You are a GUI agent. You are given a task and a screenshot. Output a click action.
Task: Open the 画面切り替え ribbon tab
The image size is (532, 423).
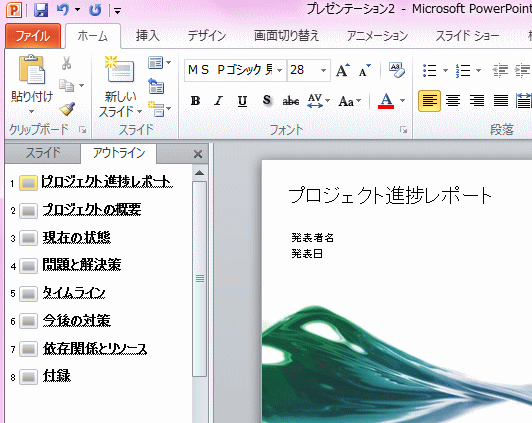click(286, 36)
